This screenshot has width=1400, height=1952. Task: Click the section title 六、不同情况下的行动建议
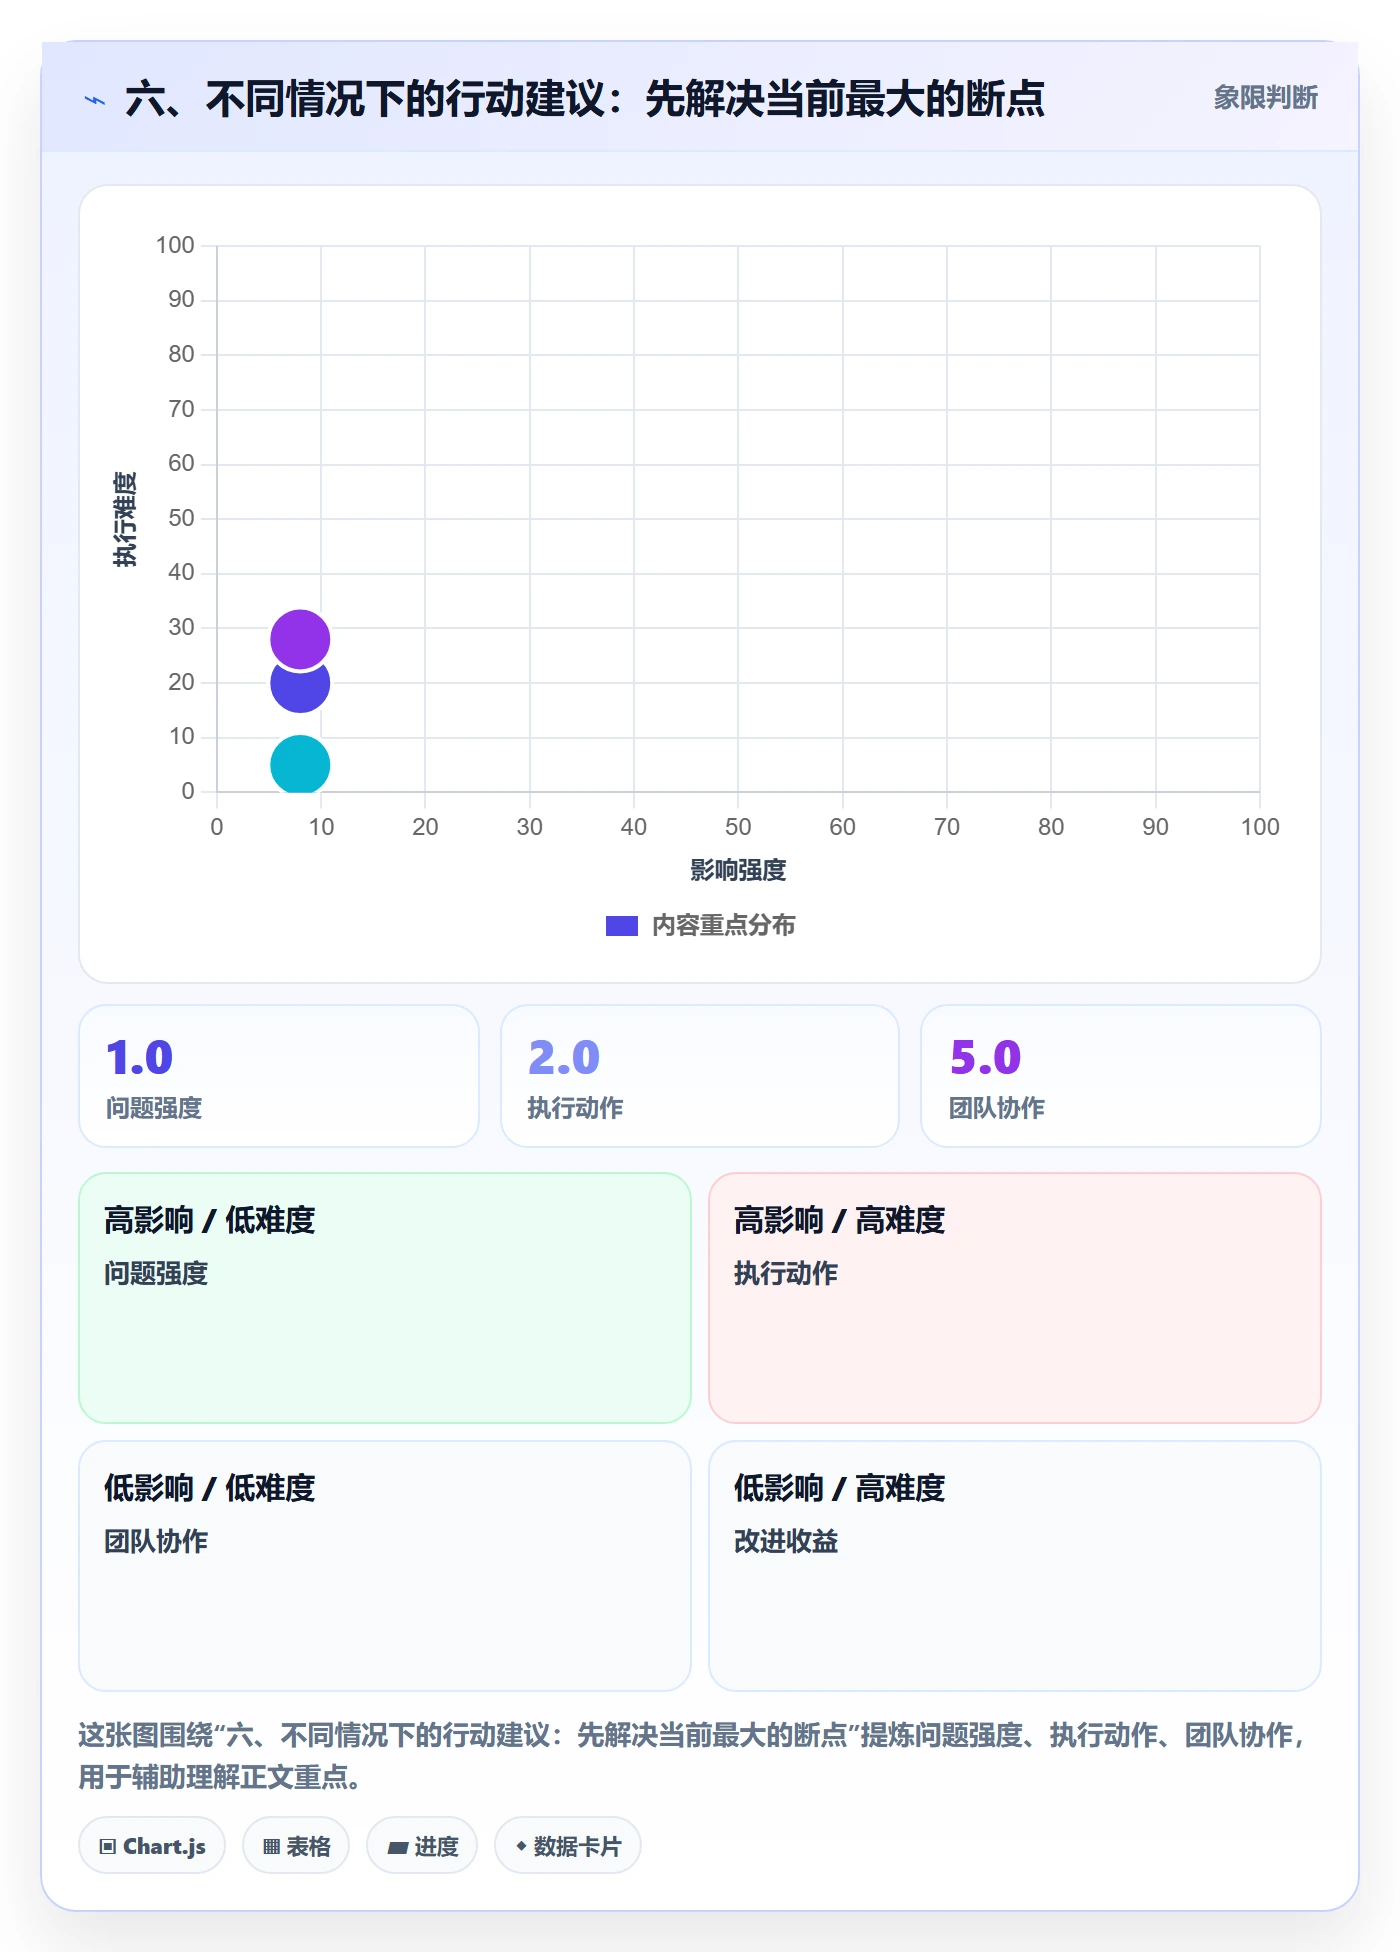(585, 100)
